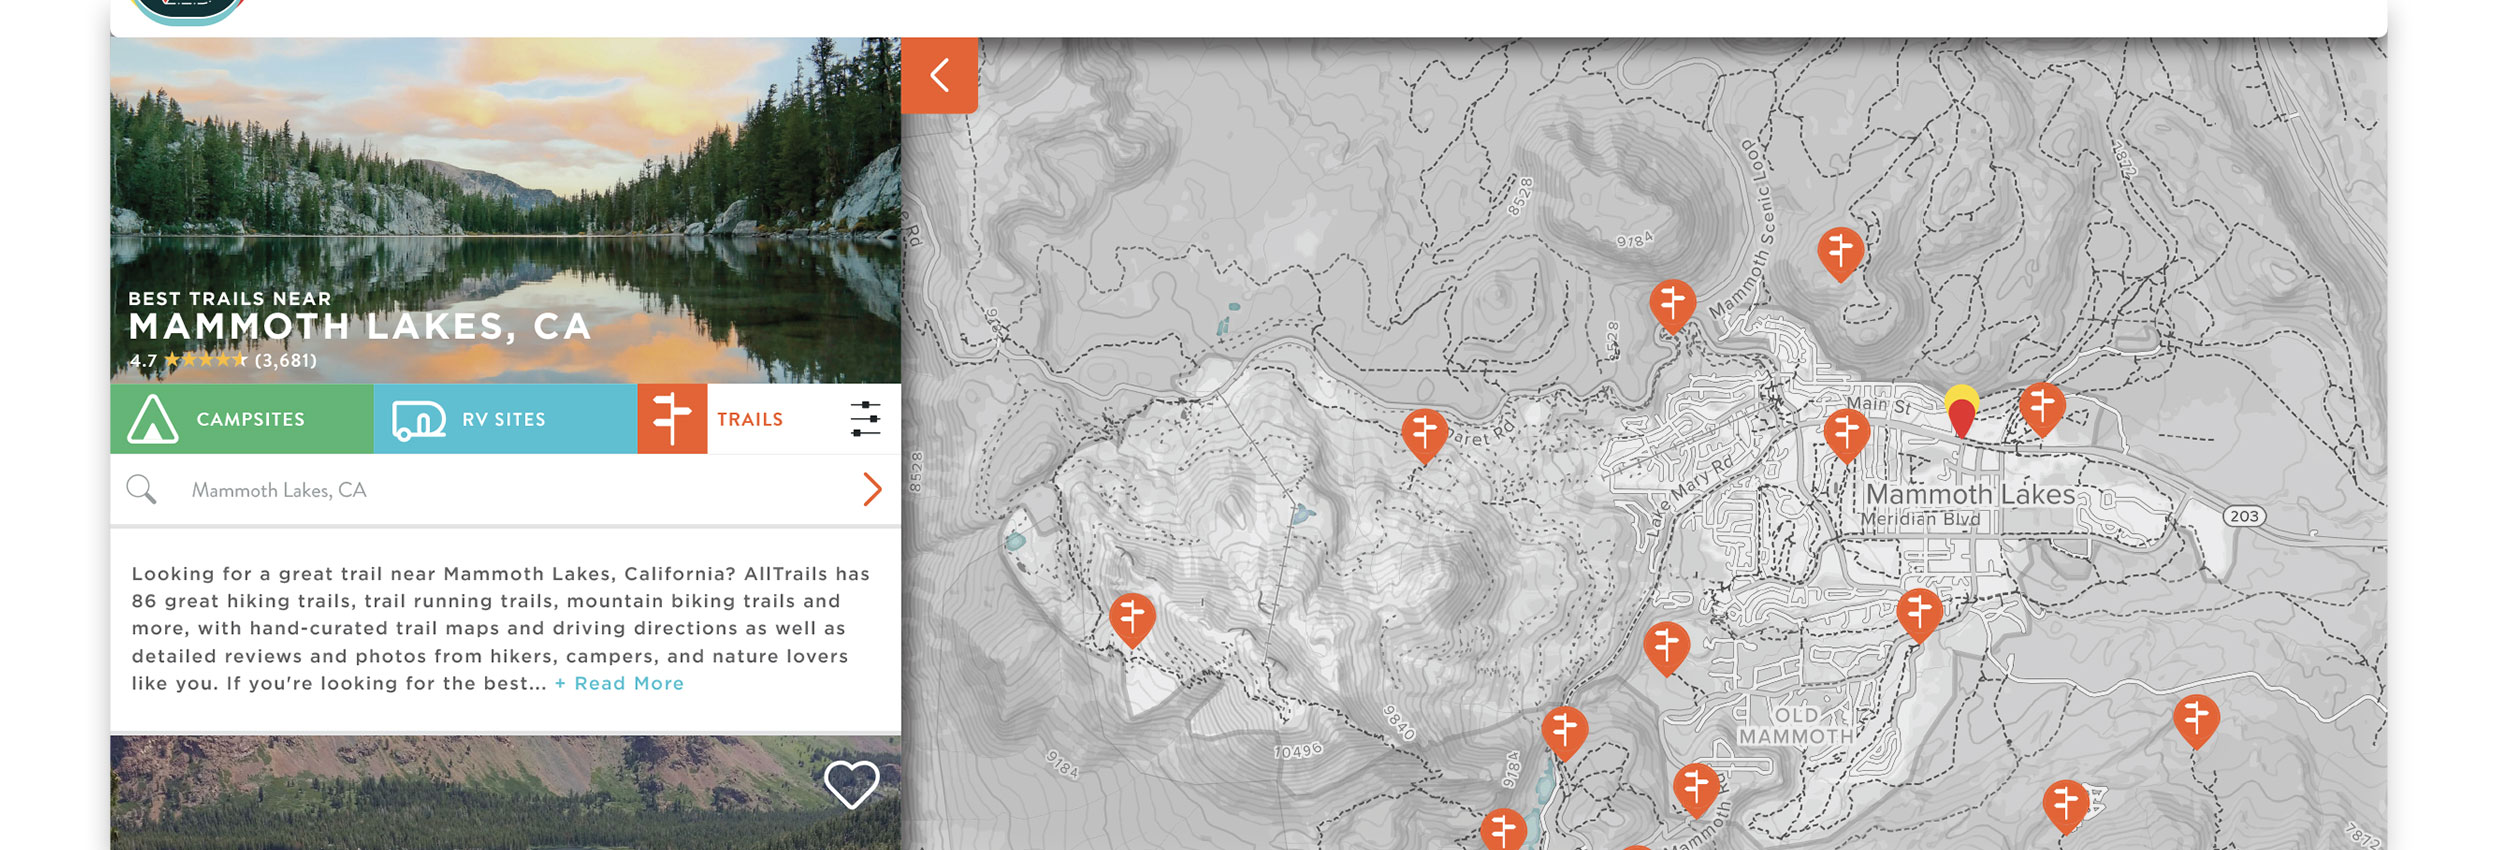Select trail marker left of Main St label
This screenshot has width=2500, height=850.
1846,435
